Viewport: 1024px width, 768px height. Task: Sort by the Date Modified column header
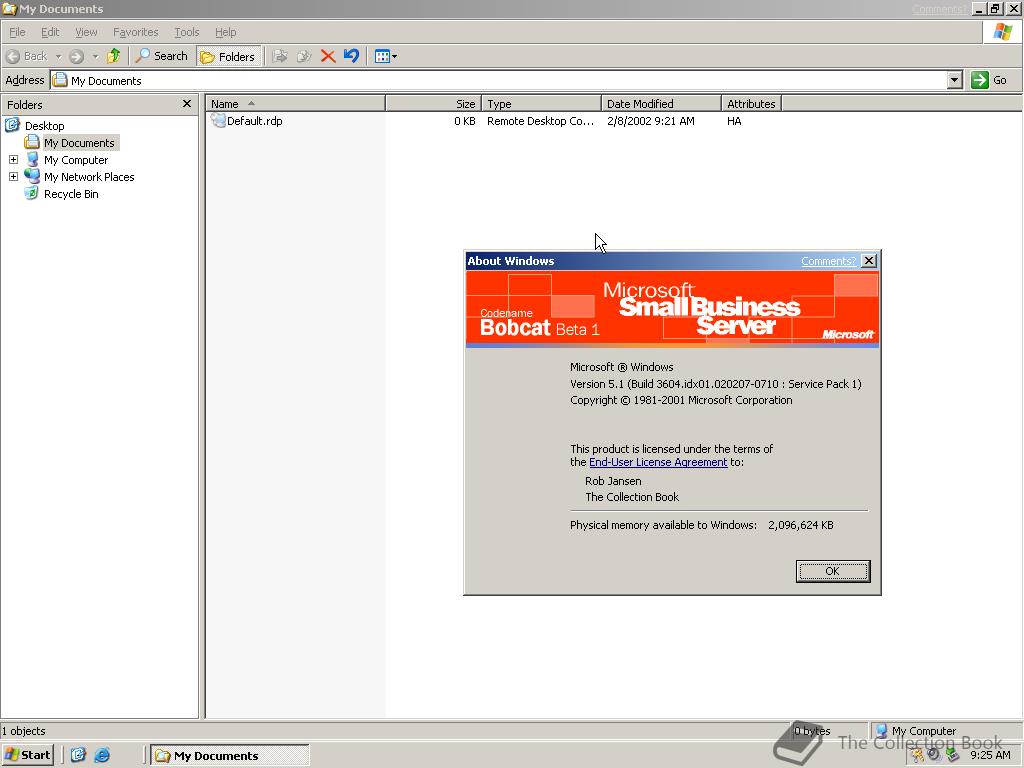[x=662, y=104]
